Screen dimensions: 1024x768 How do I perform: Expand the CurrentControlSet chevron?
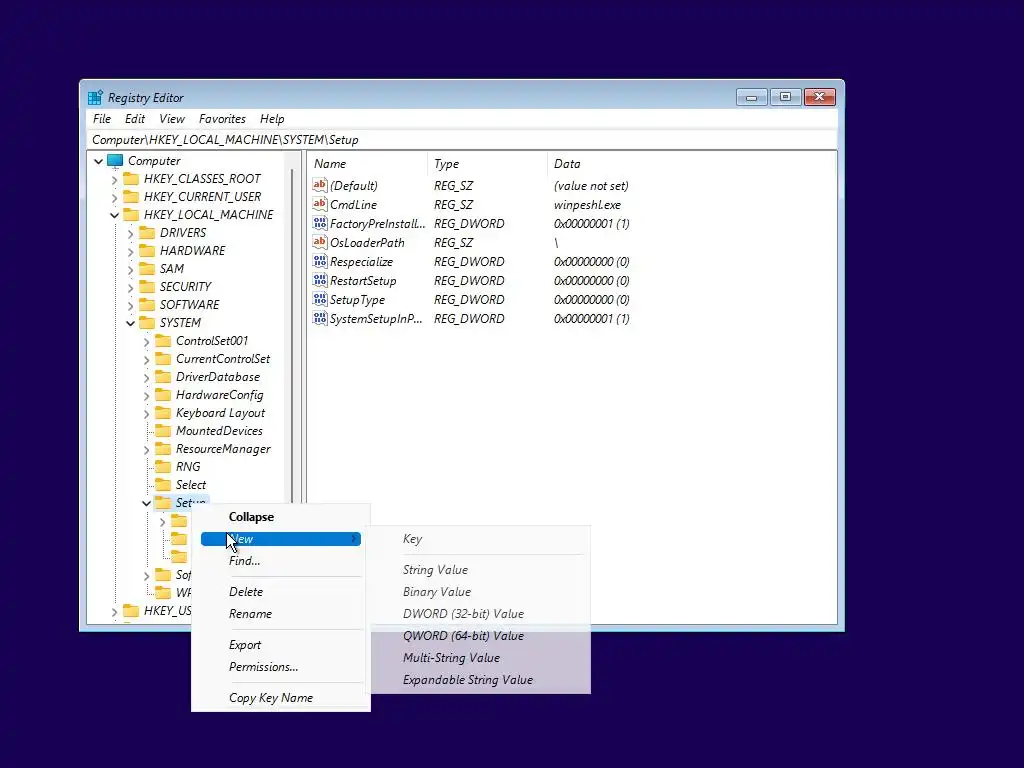pos(146,359)
